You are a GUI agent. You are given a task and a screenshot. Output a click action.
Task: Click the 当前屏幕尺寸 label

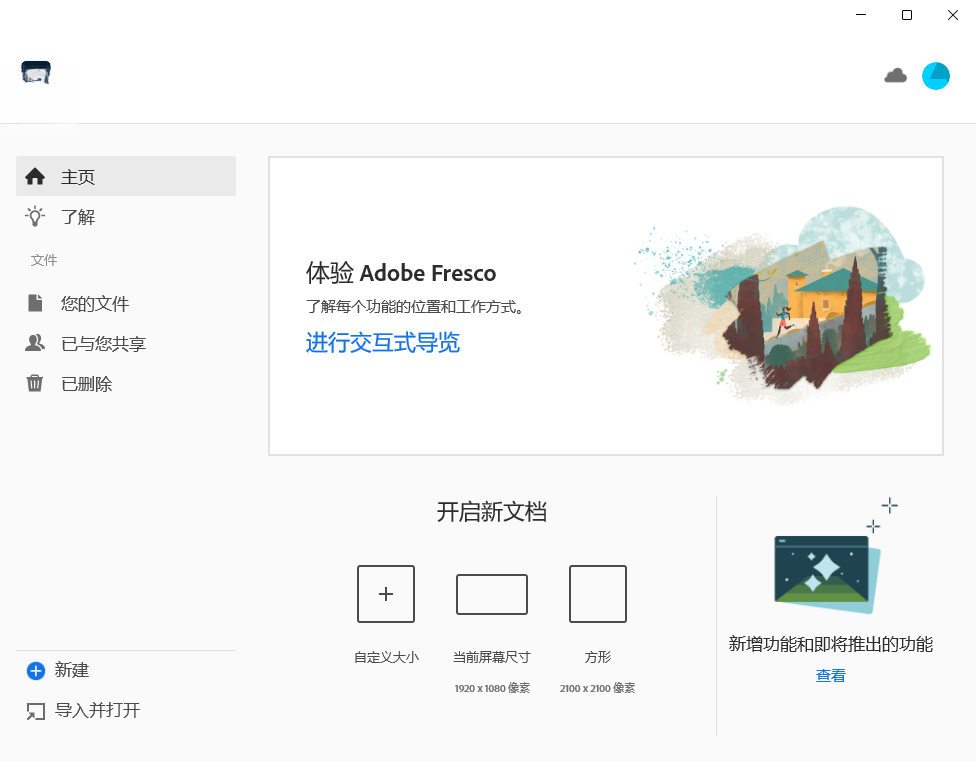(492, 657)
